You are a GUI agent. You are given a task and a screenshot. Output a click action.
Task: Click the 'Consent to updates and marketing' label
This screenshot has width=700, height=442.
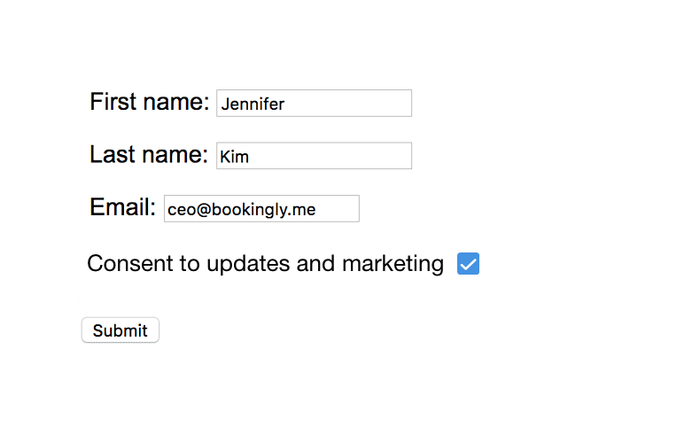click(x=266, y=263)
